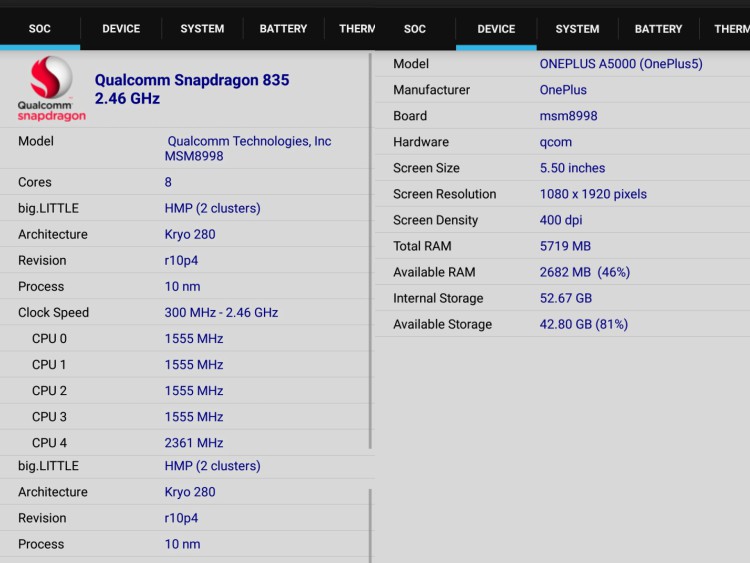The image size is (750, 563).
Task: Click the 'CPU 3' row label
Action: coord(49,417)
